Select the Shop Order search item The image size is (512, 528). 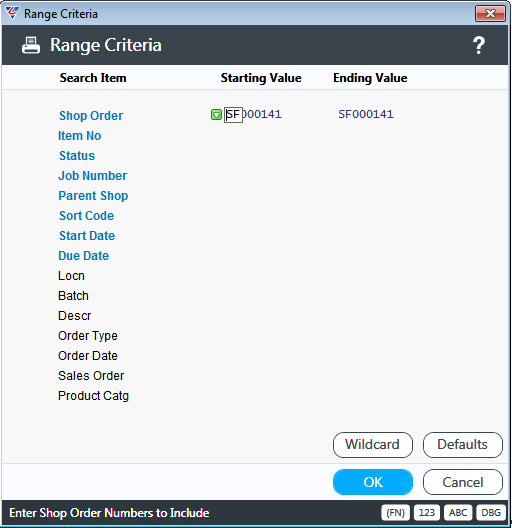[91, 116]
